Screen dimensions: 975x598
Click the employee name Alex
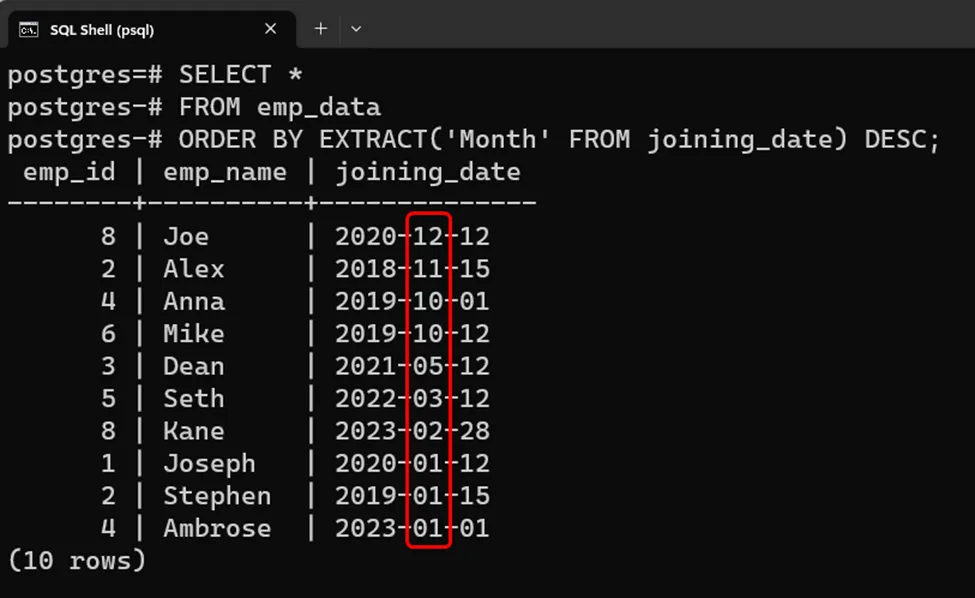click(194, 269)
